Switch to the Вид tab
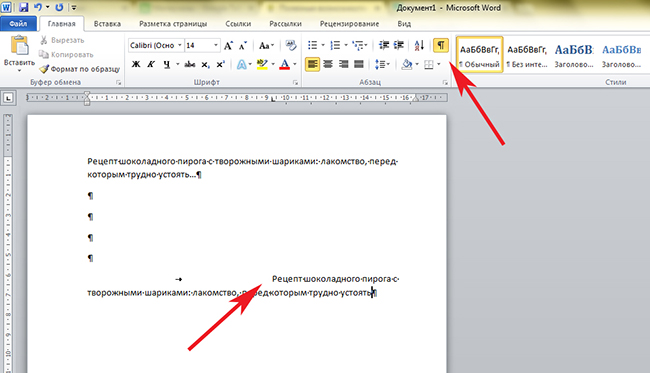The image size is (650, 373). 404,24
